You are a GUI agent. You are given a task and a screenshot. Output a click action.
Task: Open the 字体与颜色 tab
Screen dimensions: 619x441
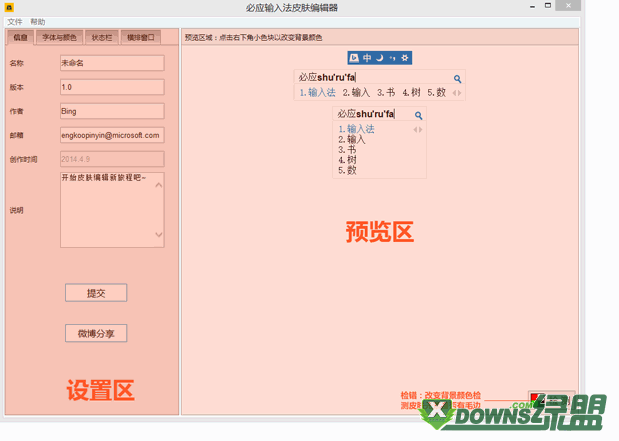coord(59,38)
